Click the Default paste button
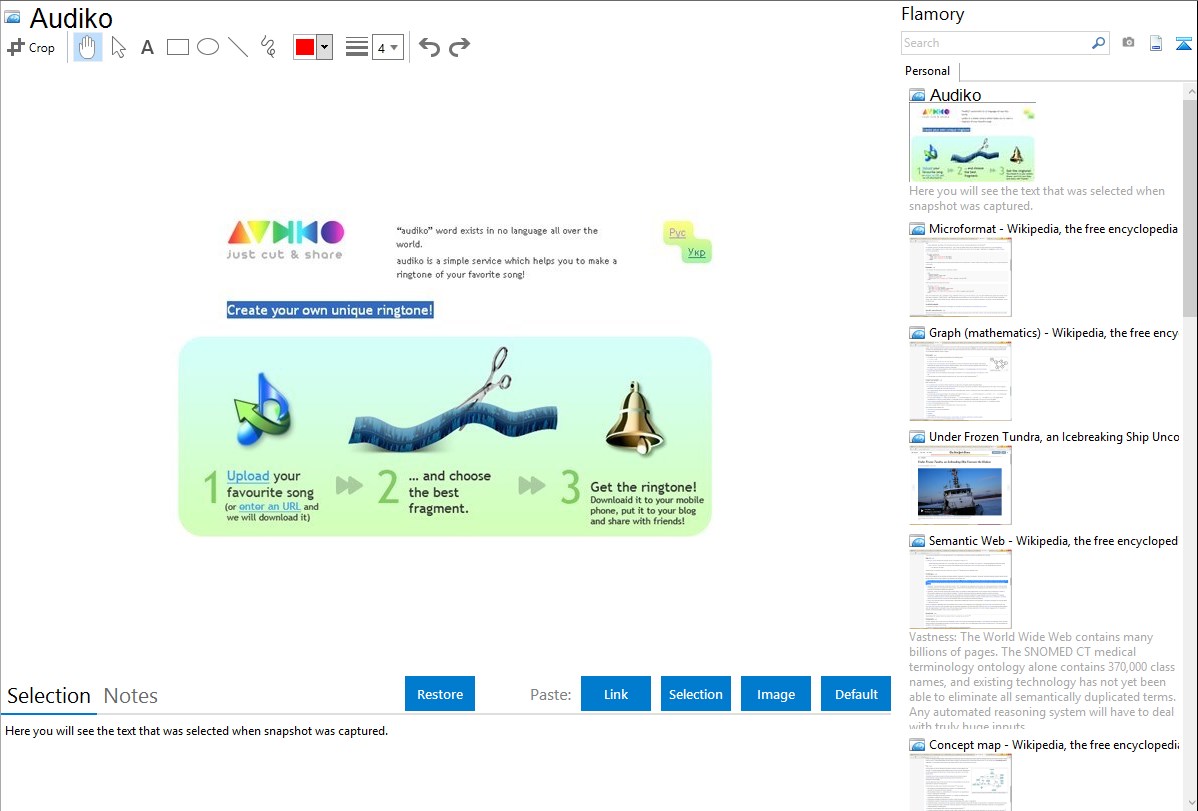Image resolution: width=1198 pixels, height=811 pixels. 856,694
